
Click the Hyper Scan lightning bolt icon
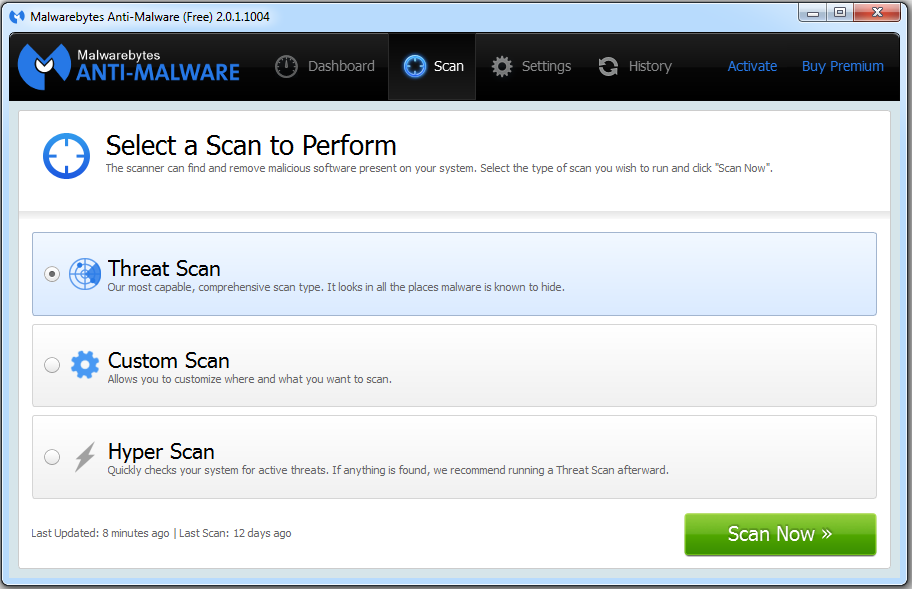click(85, 457)
